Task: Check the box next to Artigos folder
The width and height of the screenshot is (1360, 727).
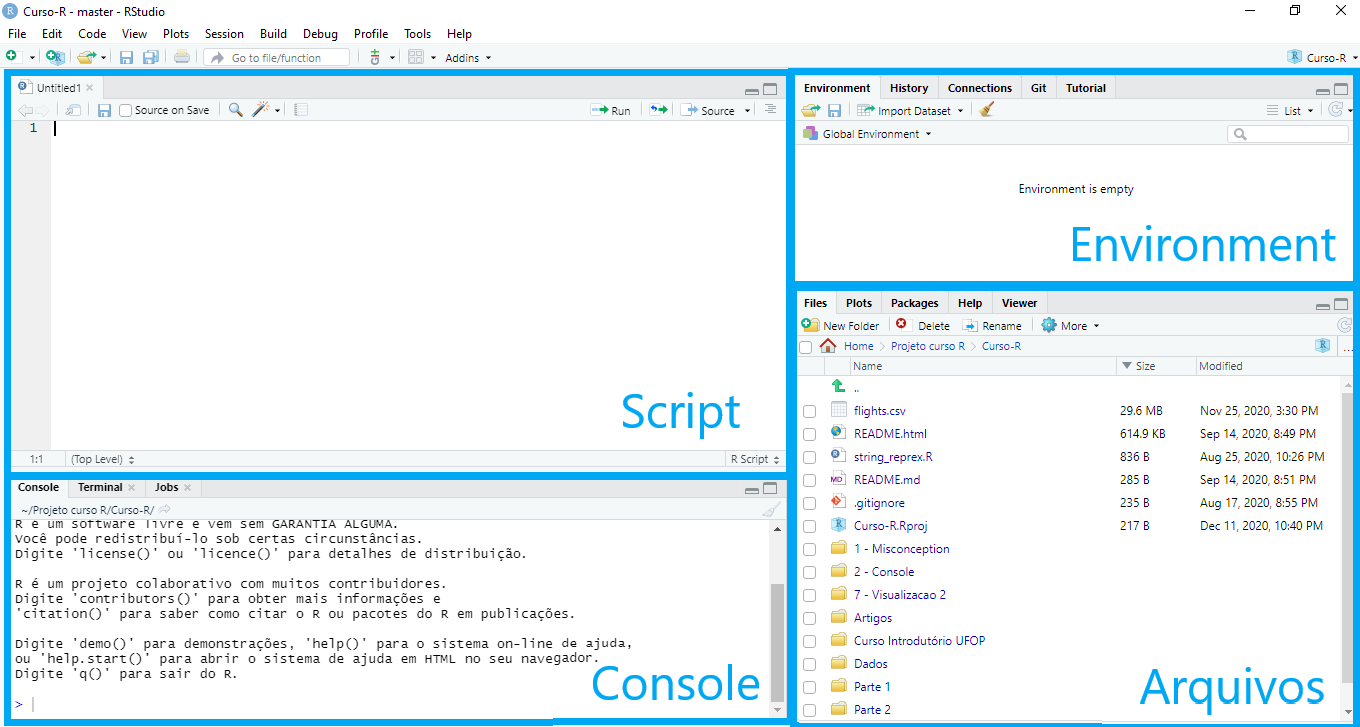Action: pyautogui.click(x=809, y=618)
